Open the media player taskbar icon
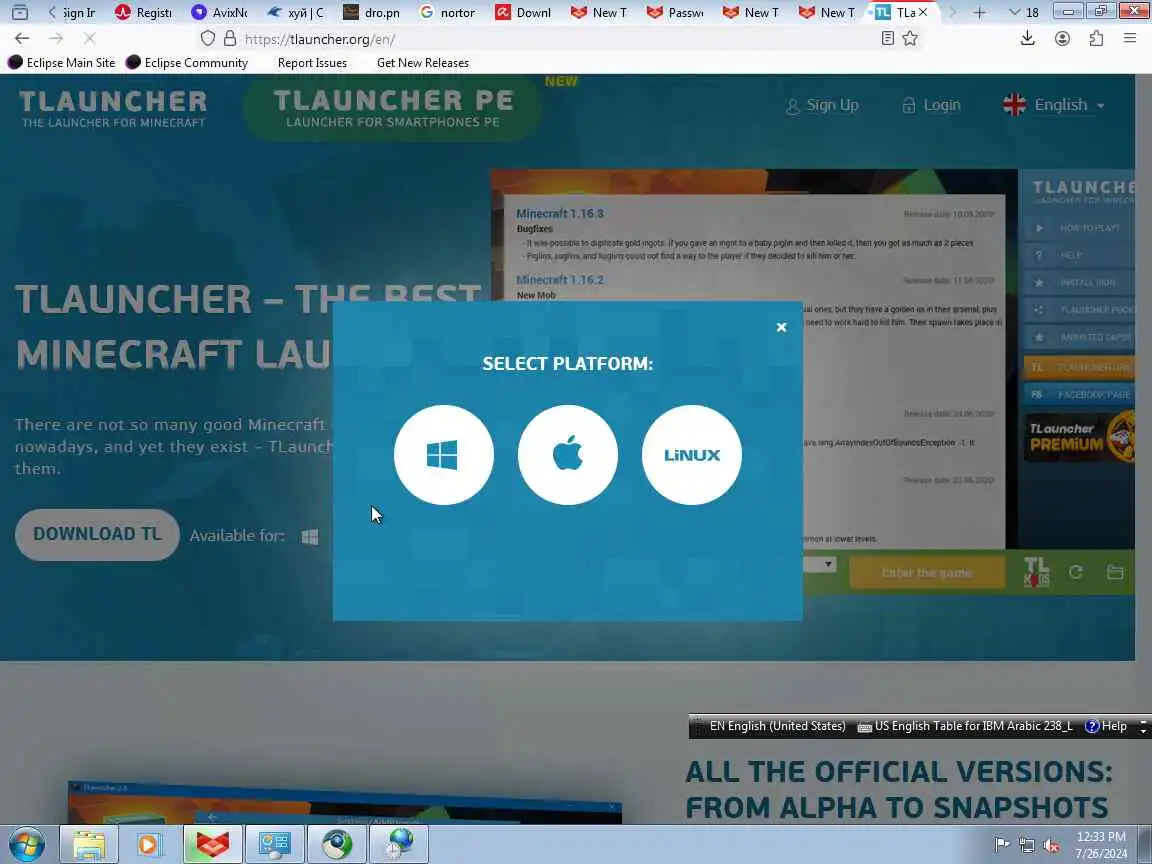Screen dimensions: 1152x864 [x=150, y=844]
